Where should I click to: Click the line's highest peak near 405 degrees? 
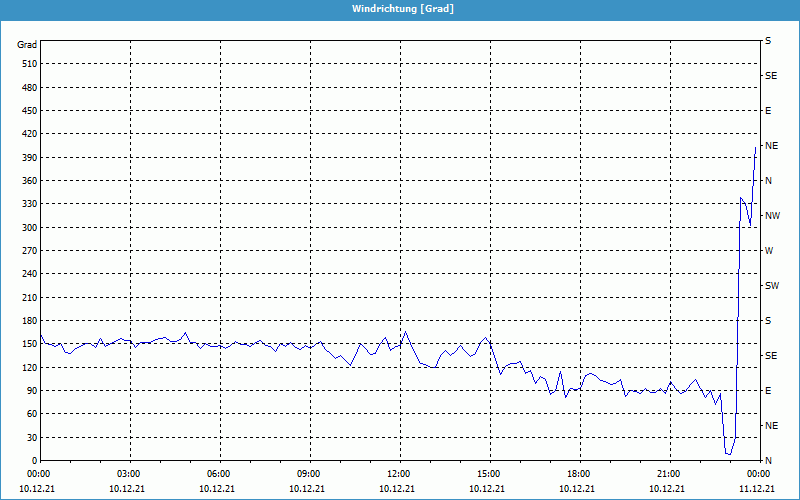point(755,148)
